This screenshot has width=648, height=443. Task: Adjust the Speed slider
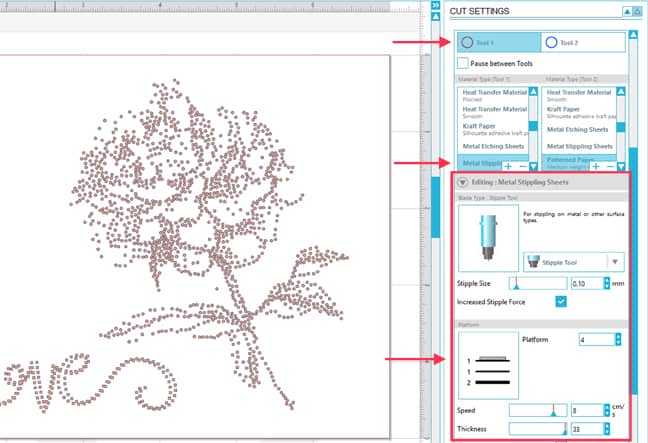[551, 410]
